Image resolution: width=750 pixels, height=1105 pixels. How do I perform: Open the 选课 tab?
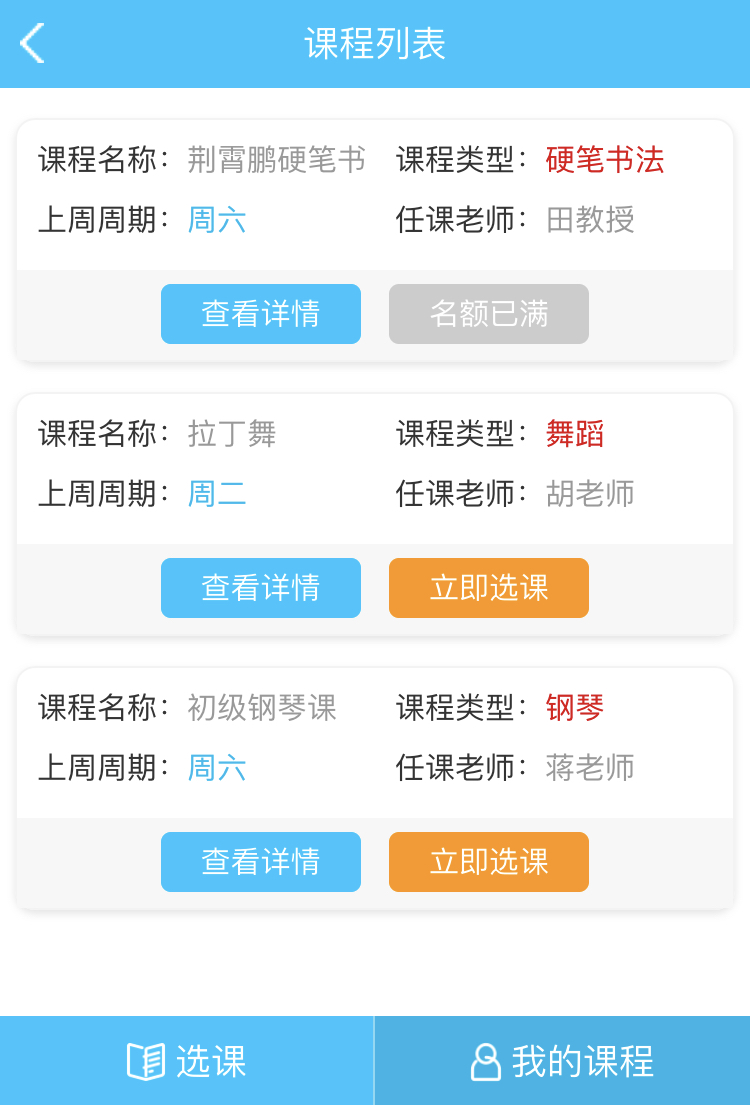click(x=187, y=1061)
